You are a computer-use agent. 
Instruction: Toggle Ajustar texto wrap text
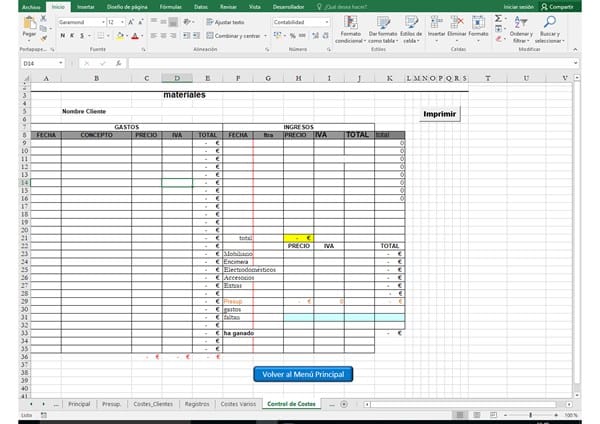tap(225, 22)
